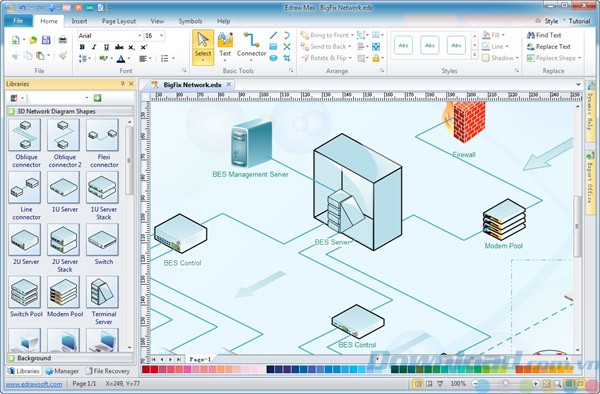
Task: Select the first style Abc thumbnail
Action: (x=403, y=46)
